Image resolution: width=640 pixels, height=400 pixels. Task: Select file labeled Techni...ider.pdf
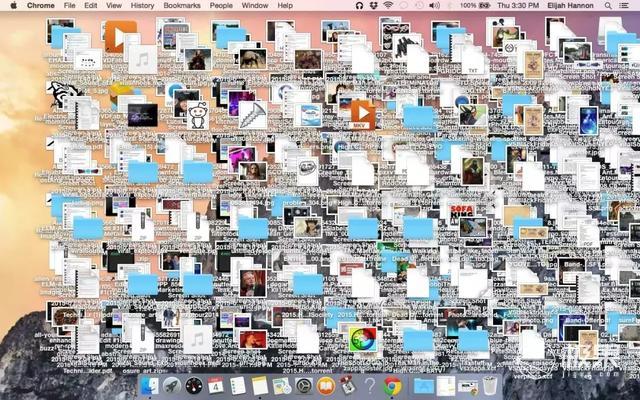(x=87, y=371)
